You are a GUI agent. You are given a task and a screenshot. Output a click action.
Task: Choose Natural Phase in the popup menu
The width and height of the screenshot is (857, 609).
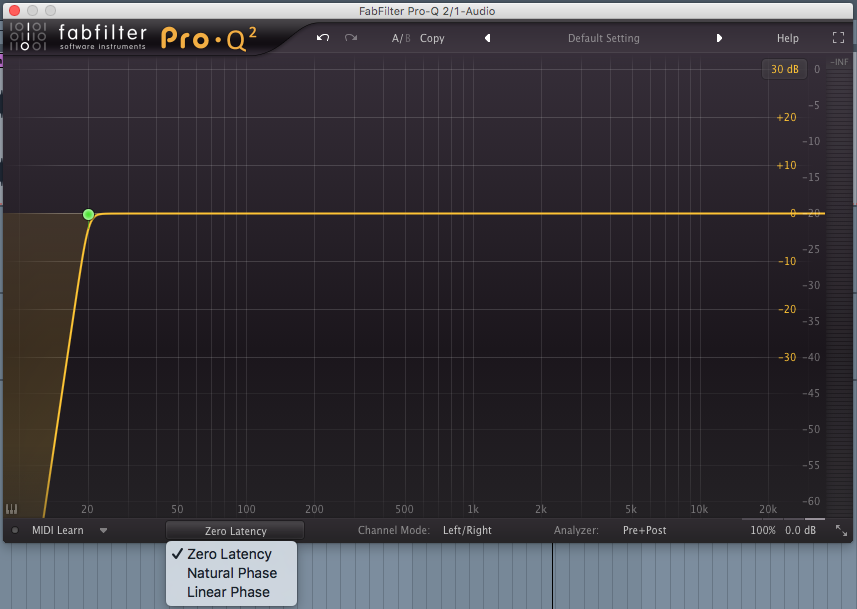(x=231, y=573)
